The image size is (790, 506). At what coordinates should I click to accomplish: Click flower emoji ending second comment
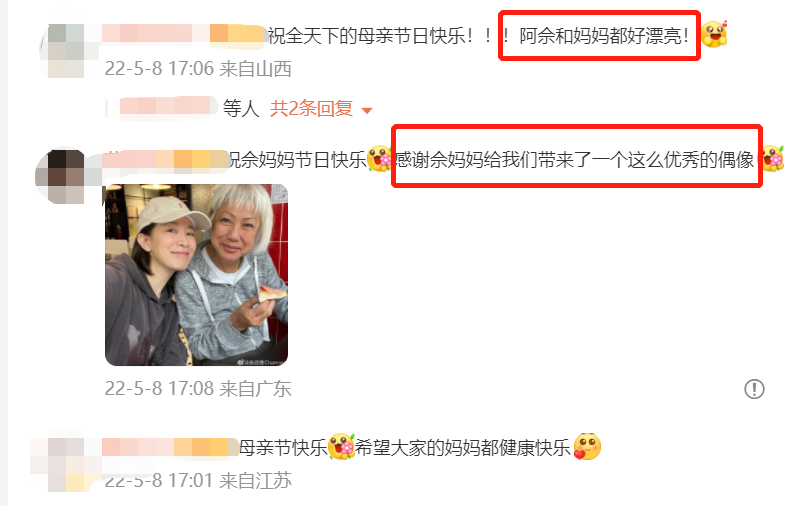click(772, 159)
